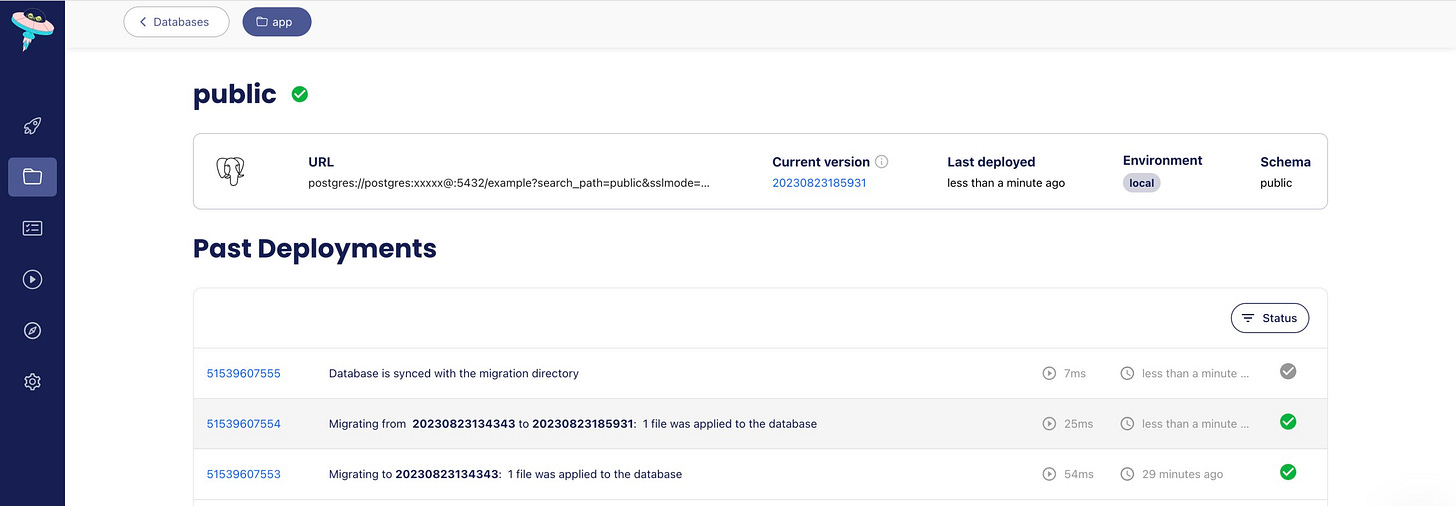Click the '29 minutes ago' timestamp

point(1182,474)
